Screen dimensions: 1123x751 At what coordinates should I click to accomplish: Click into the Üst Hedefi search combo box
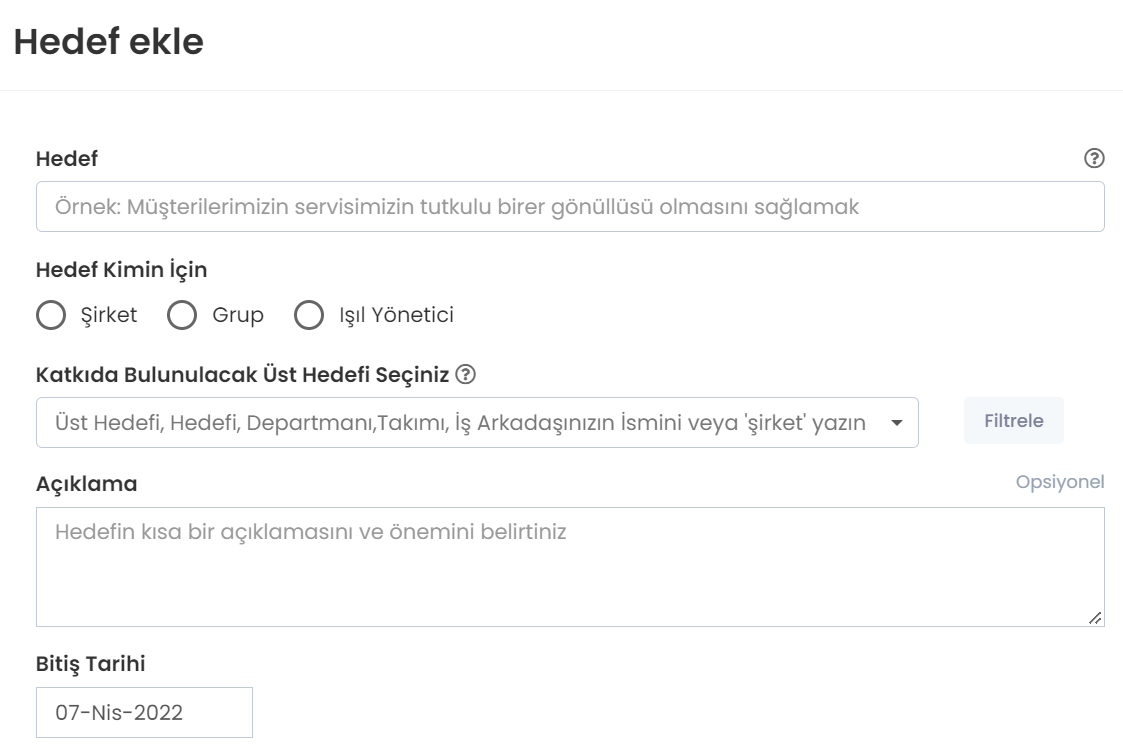pyautogui.click(x=460, y=423)
